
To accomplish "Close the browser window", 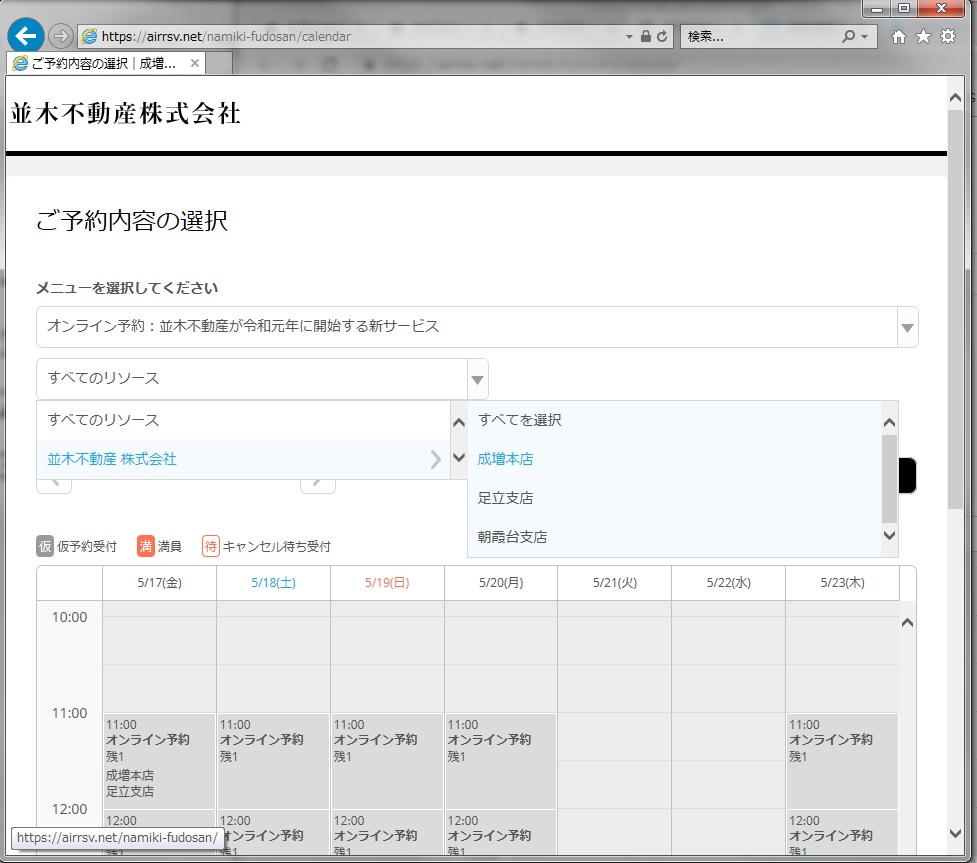I will coord(941,8).
